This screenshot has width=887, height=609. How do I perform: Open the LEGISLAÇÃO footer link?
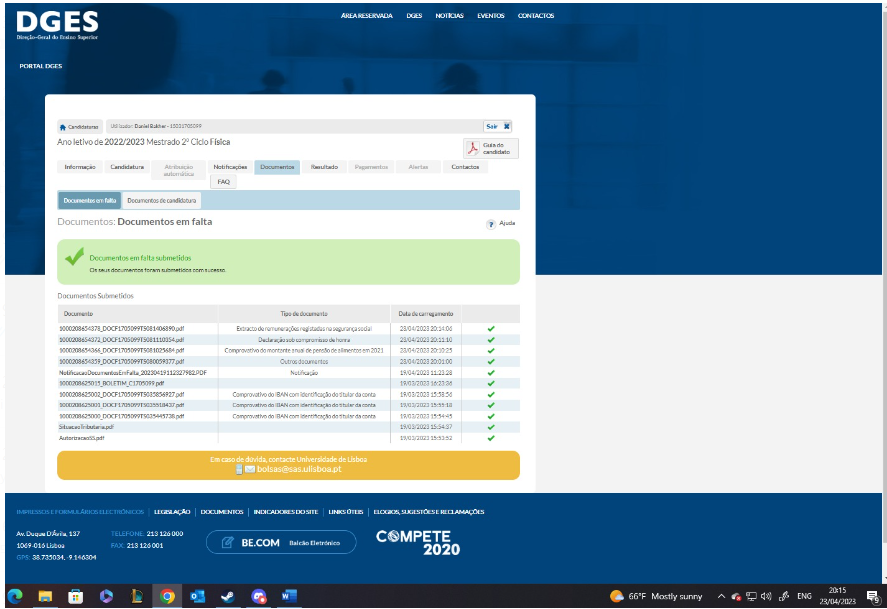[172, 512]
